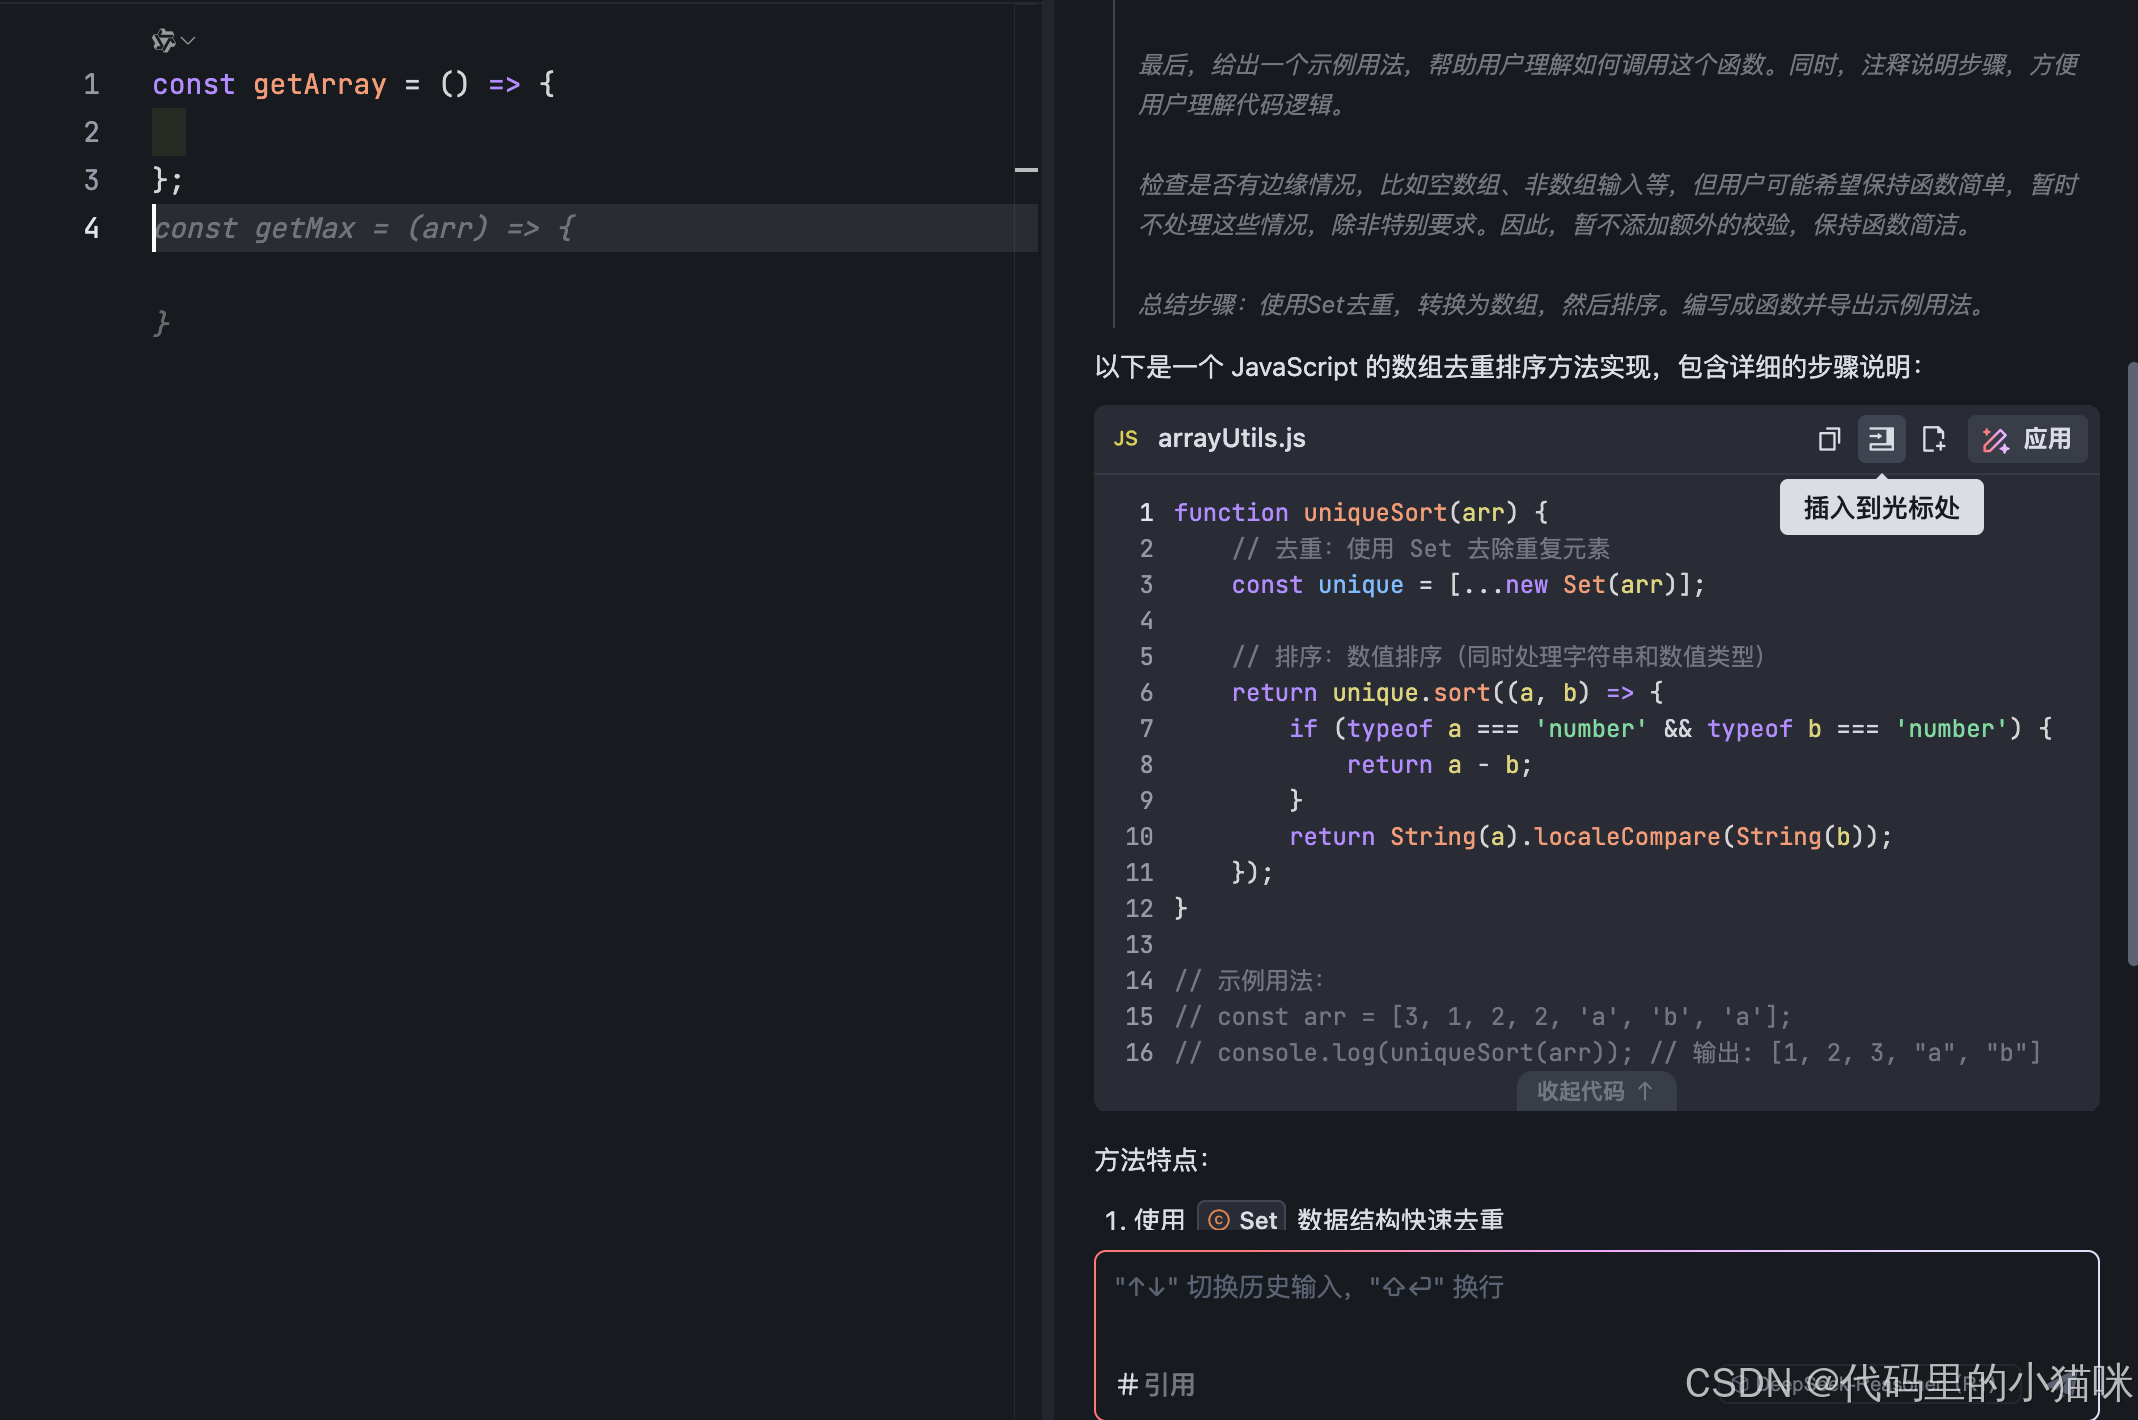Click the yellow JS file type icon
The image size is (2138, 1420).
(1126, 438)
